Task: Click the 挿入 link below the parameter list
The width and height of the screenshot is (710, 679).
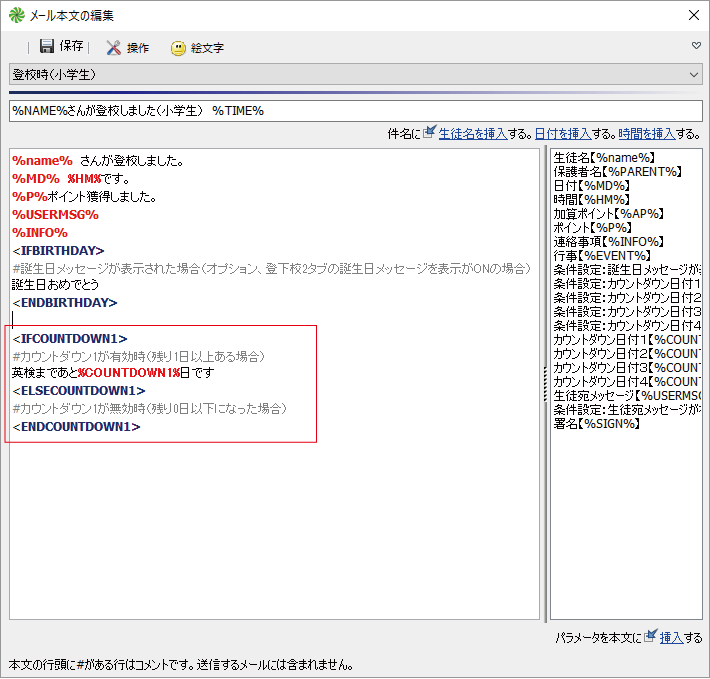Action: [671, 637]
